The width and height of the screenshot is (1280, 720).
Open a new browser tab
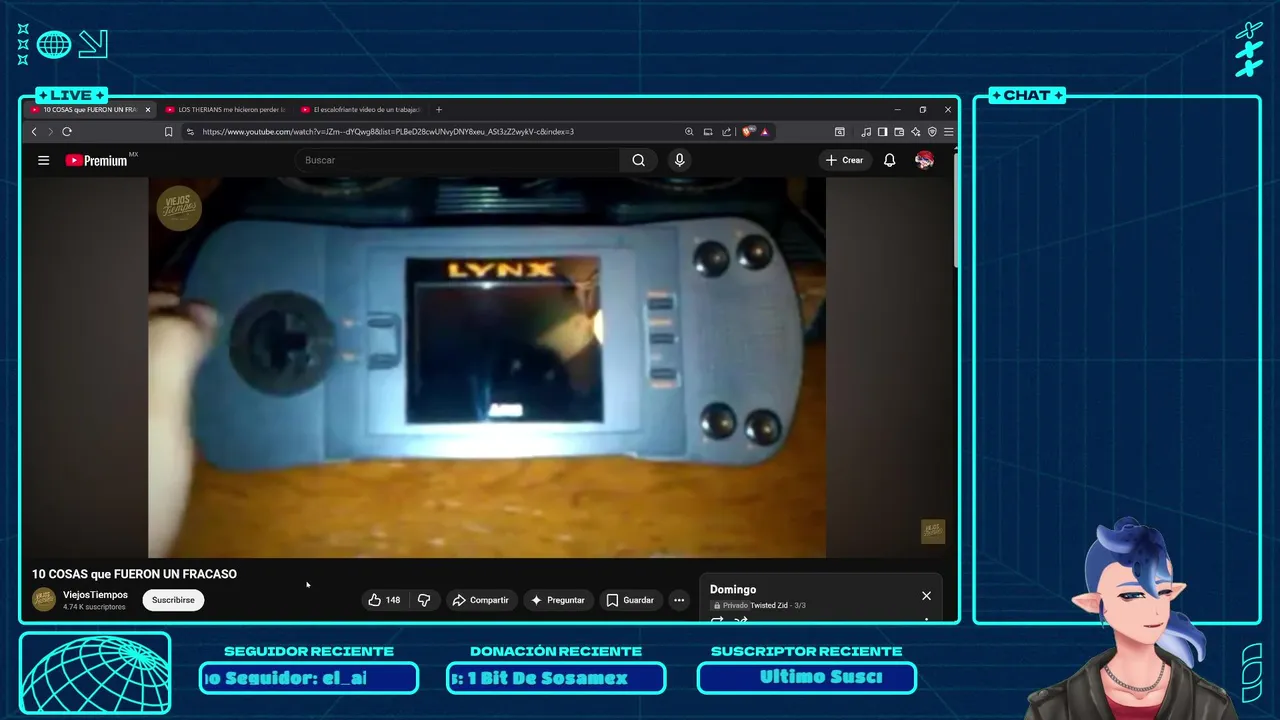pos(439,109)
